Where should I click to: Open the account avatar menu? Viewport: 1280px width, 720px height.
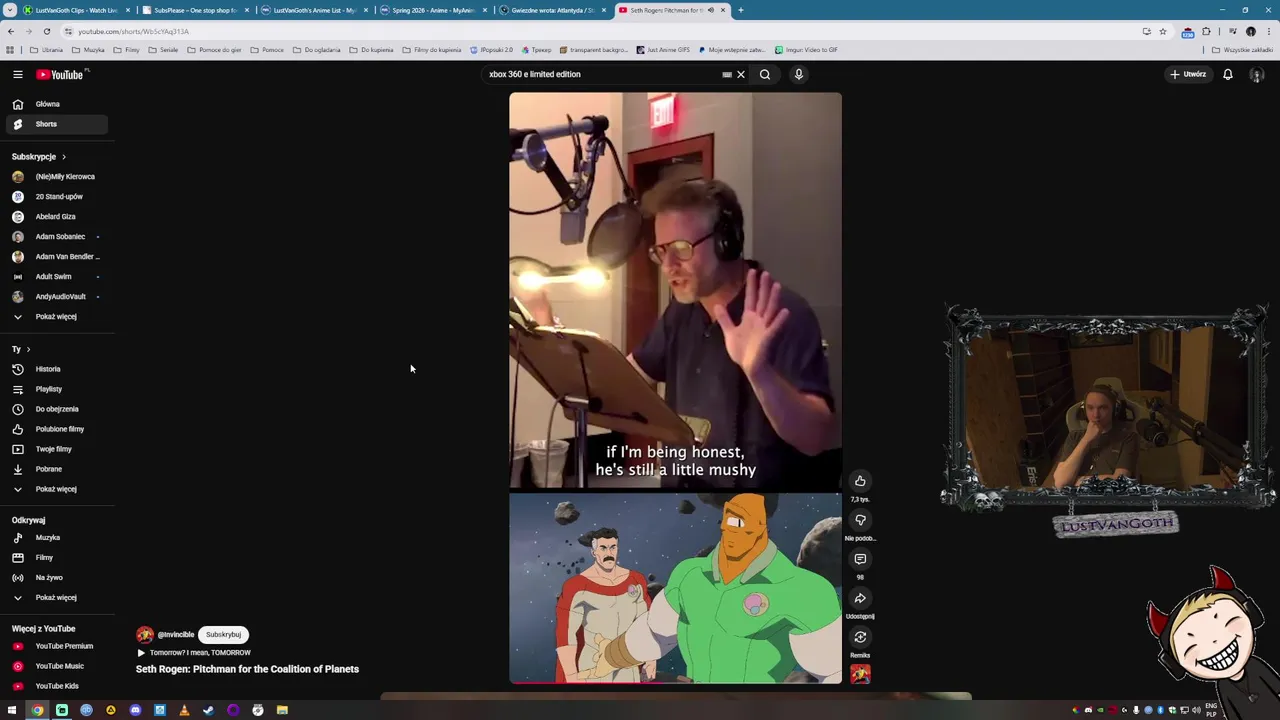click(1257, 74)
